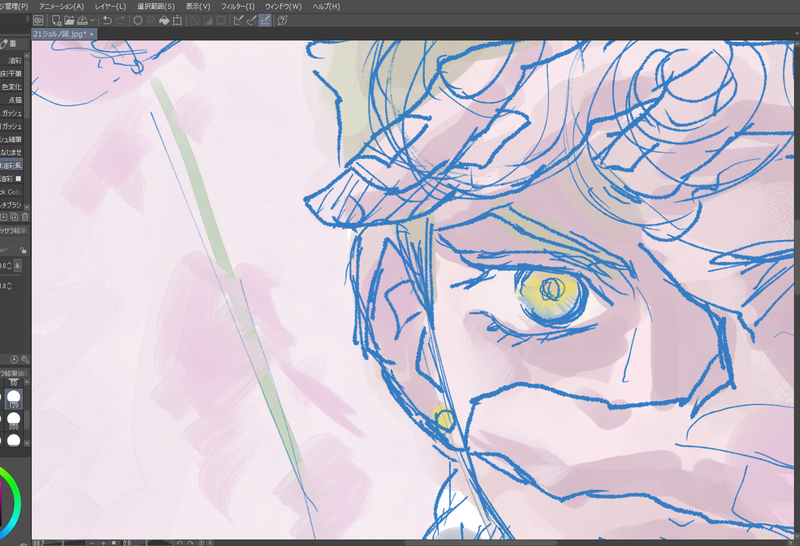Select the 120 brush size preset

click(x=14, y=399)
